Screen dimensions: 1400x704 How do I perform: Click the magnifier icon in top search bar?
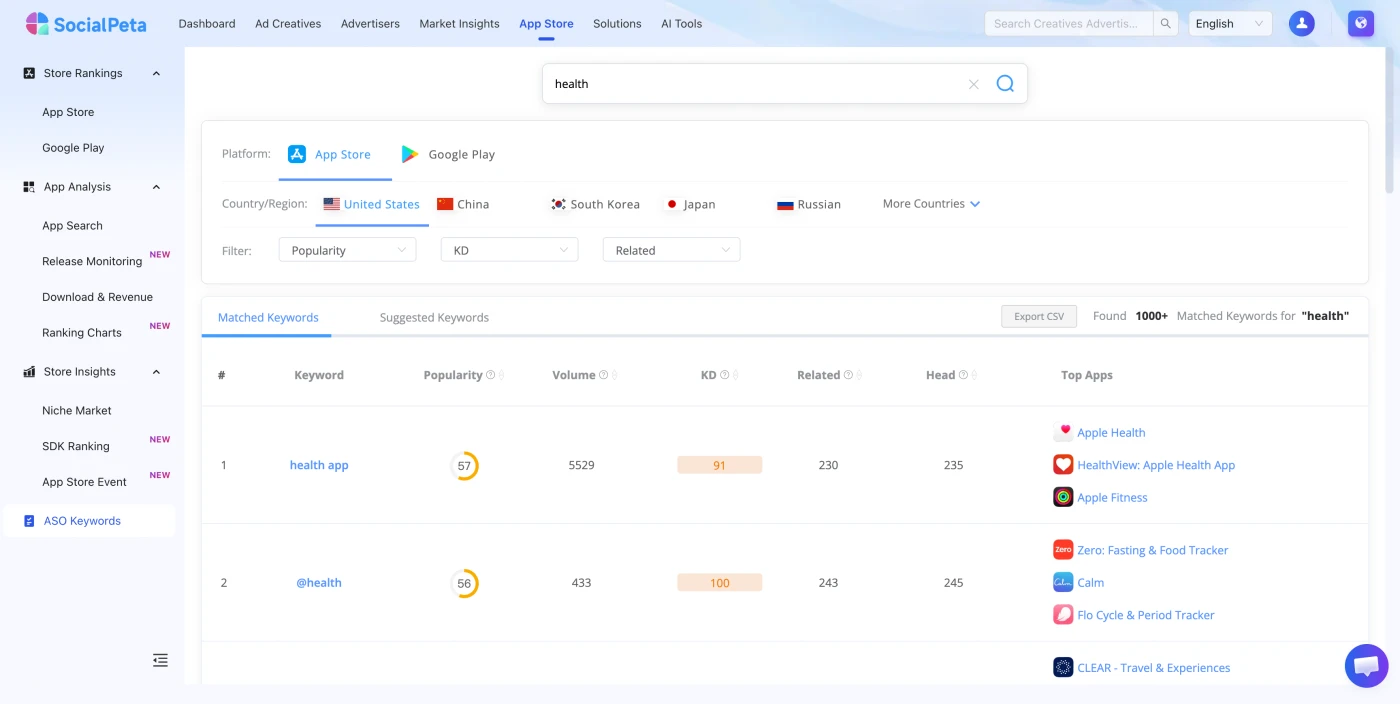[x=1166, y=24]
